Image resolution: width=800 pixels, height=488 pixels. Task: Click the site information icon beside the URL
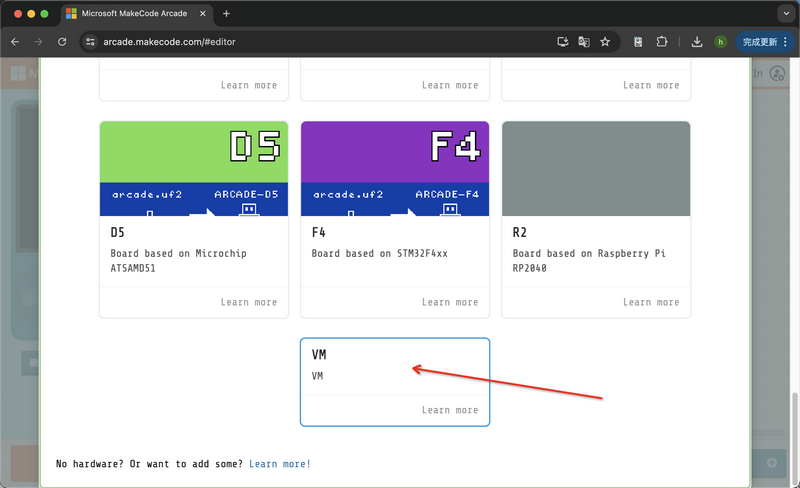coord(90,42)
